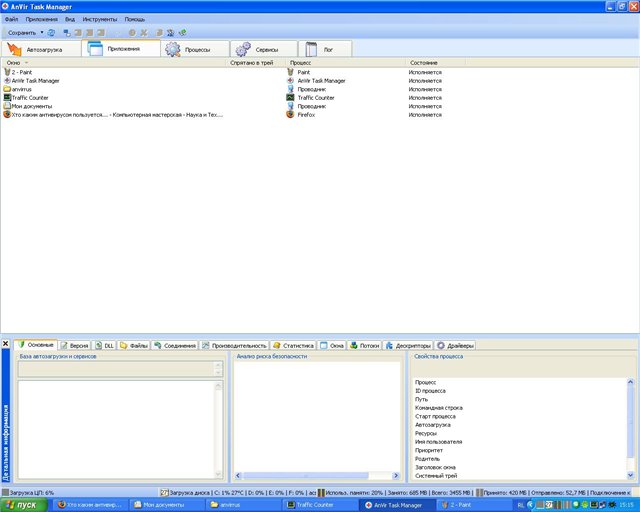This screenshot has height=512, width=640.
Task: Sort by the Окно column header
Action: pyautogui.click(x=114, y=62)
